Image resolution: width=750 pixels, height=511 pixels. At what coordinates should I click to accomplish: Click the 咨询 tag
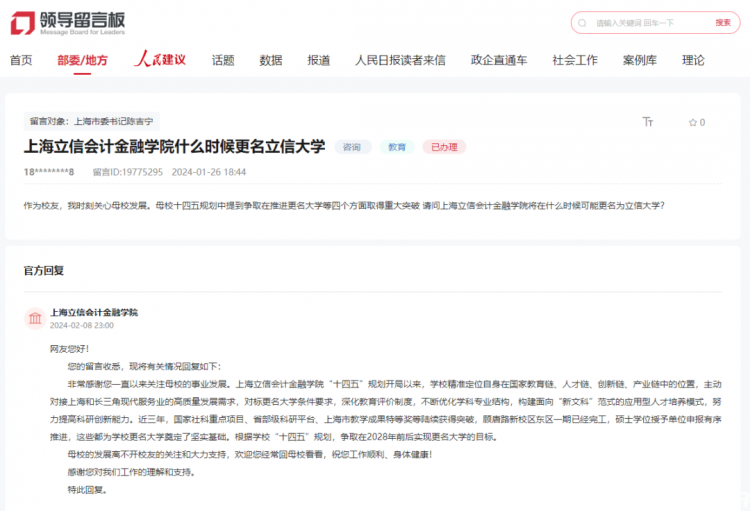point(352,147)
